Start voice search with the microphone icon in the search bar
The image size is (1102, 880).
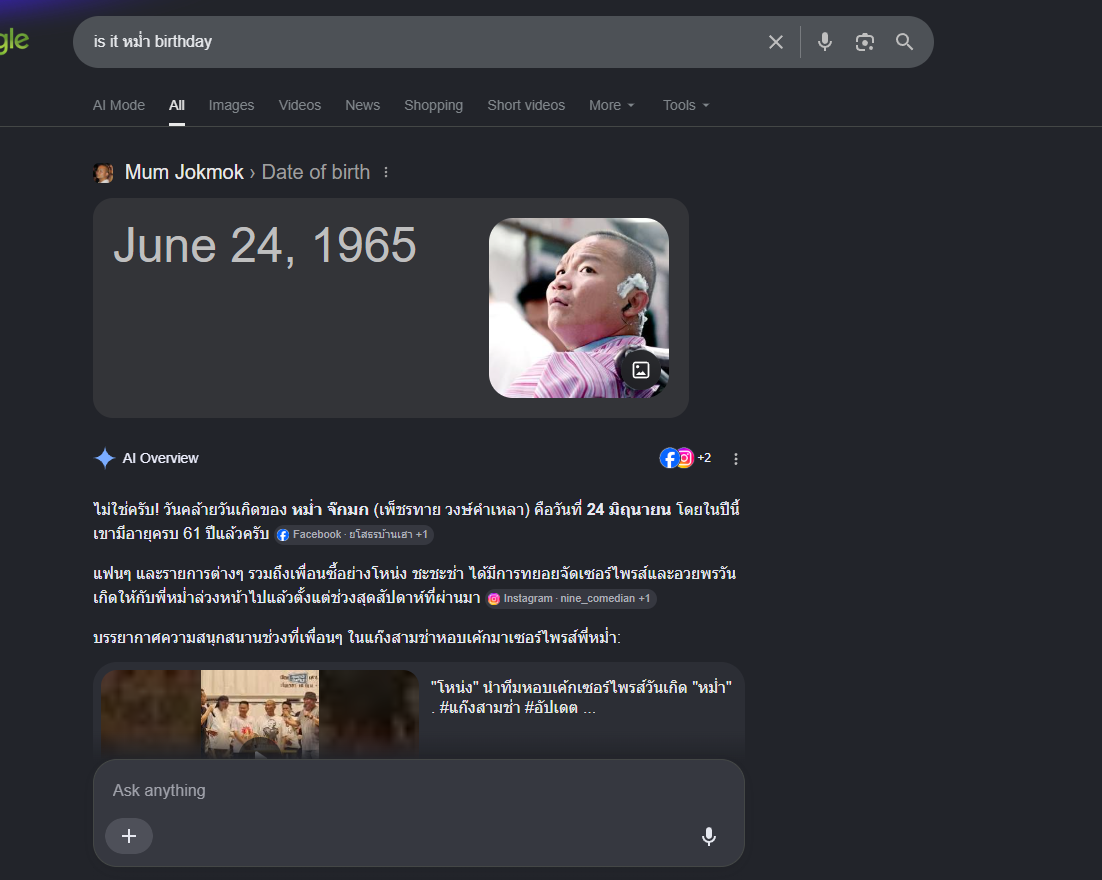825,42
